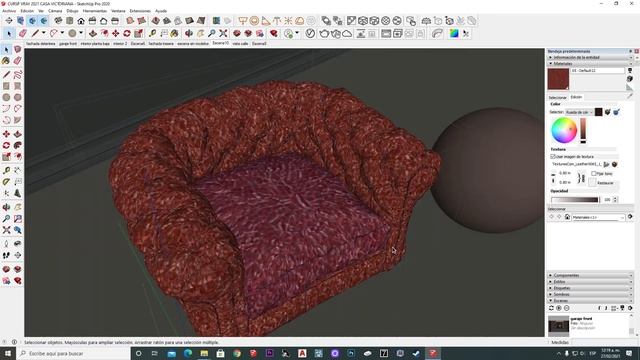
Task: Select the Tape Measure in left toolbar
Action: (x=6, y=170)
